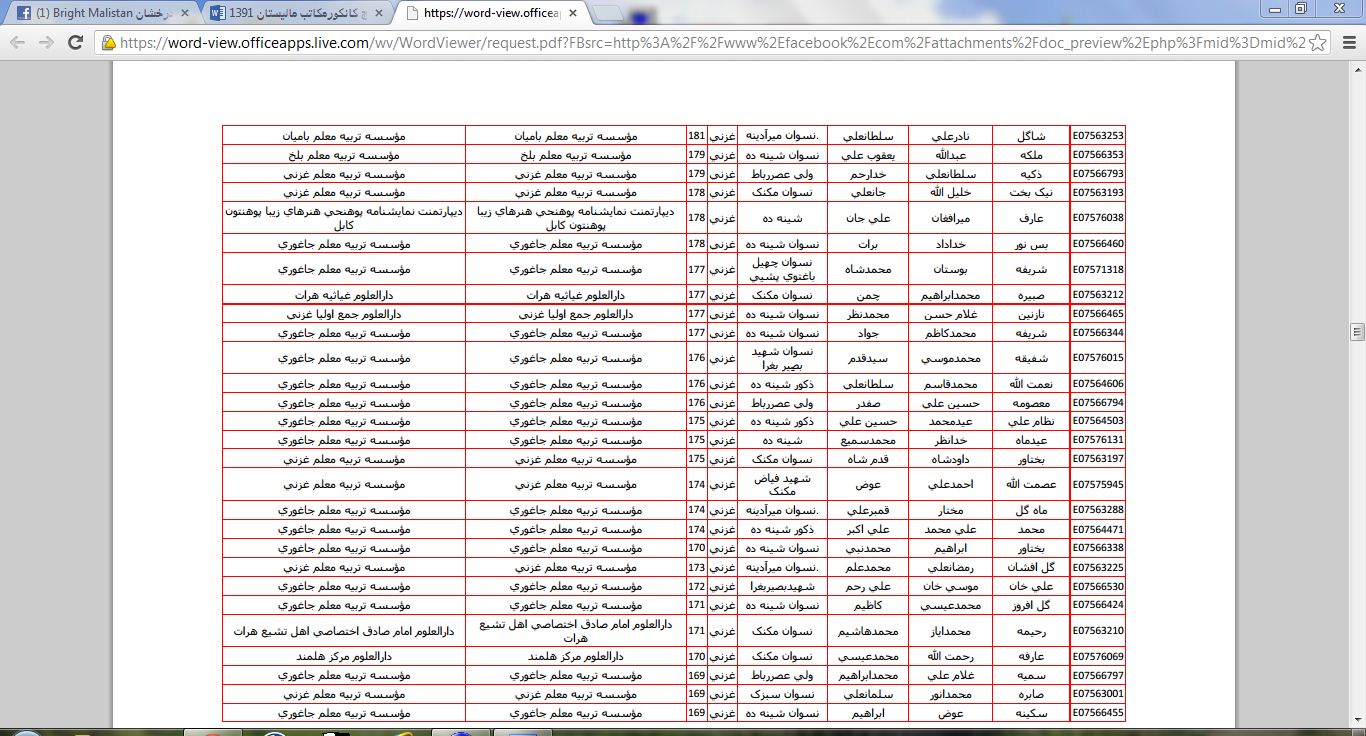Select ID cell E07571318
1366x736 pixels.
[1097, 269]
